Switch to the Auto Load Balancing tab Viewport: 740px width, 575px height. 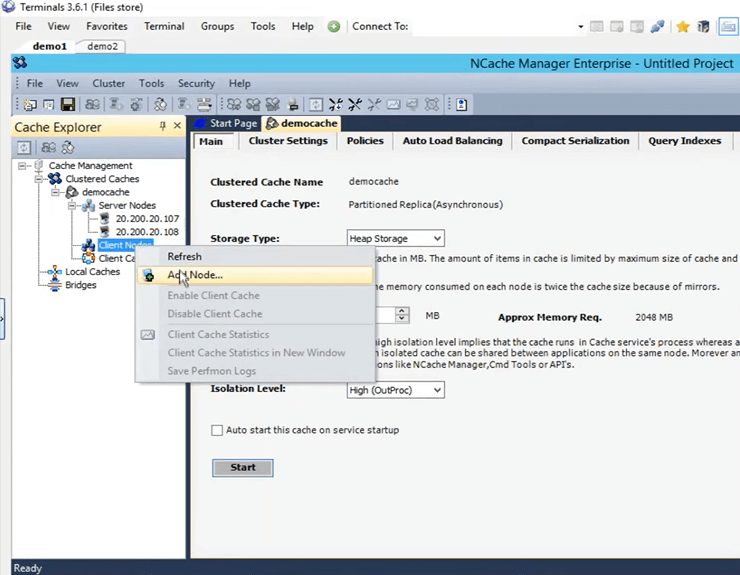pos(453,141)
